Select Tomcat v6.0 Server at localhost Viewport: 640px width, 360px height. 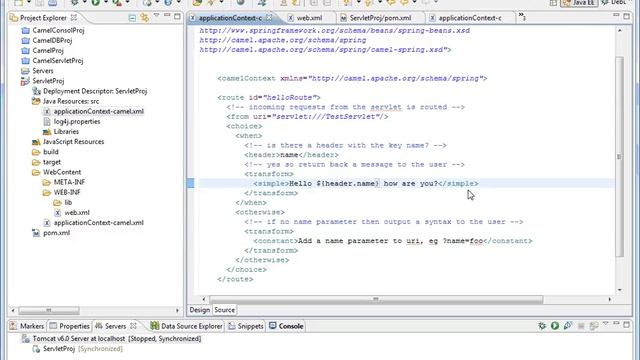[117, 339]
